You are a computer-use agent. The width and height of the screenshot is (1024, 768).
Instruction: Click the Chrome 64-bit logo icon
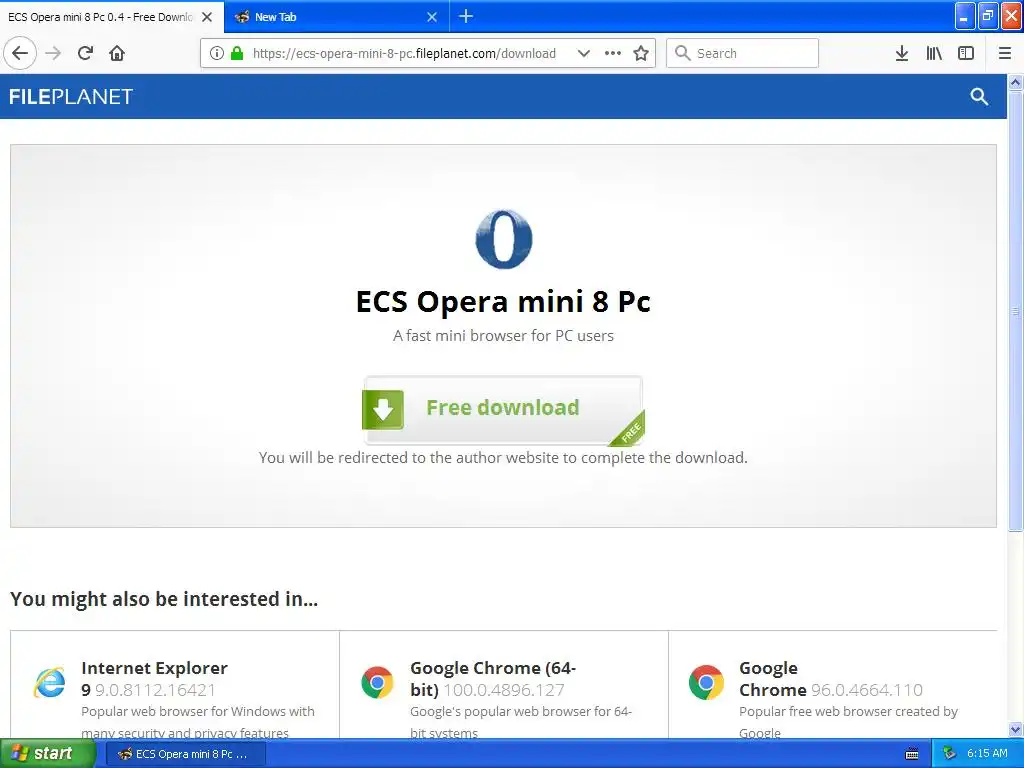click(377, 682)
